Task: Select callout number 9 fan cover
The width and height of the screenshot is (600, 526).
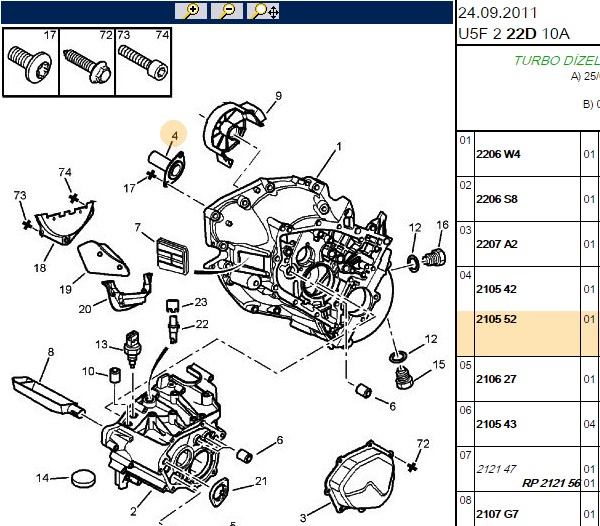Action: (278, 96)
